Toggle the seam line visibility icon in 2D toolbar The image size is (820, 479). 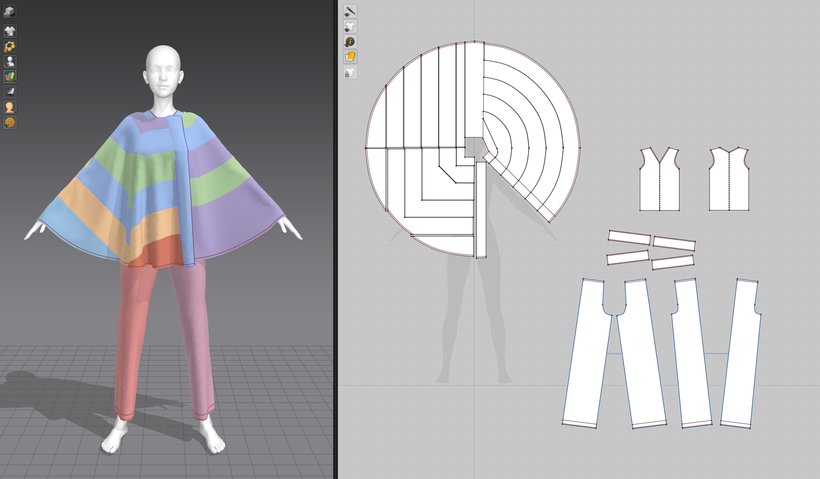(x=350, y=11)
